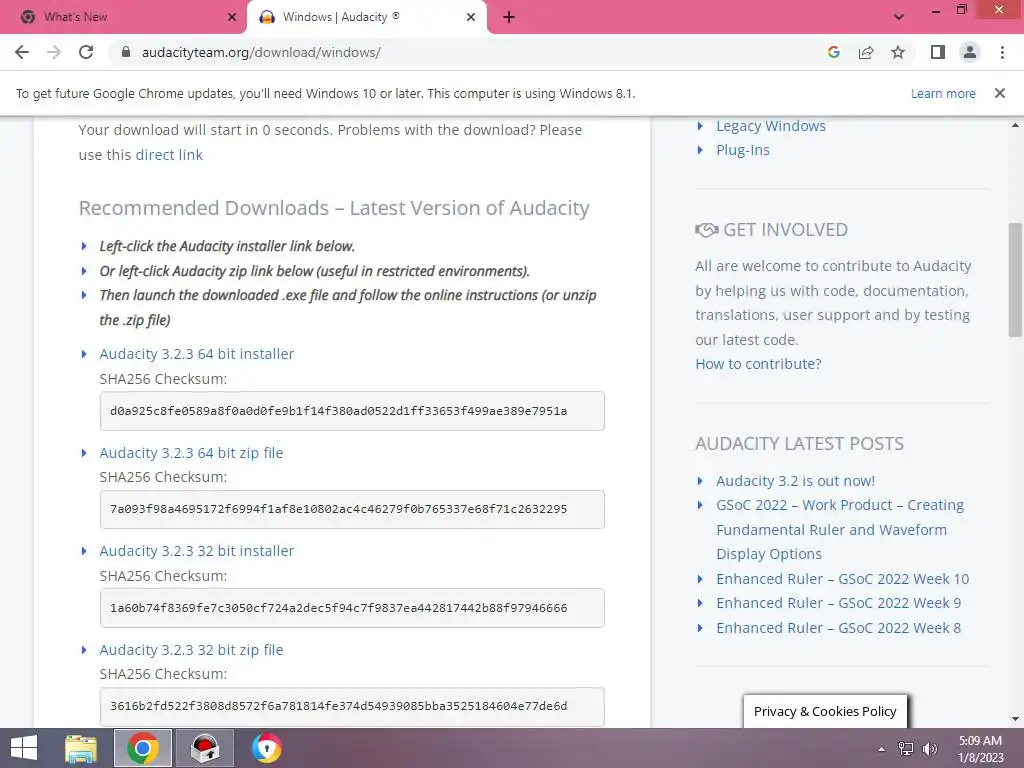The height and width of the screenshot is (768, 1024).
Task: Reload the Audacity download page
Action: point(86,52)
